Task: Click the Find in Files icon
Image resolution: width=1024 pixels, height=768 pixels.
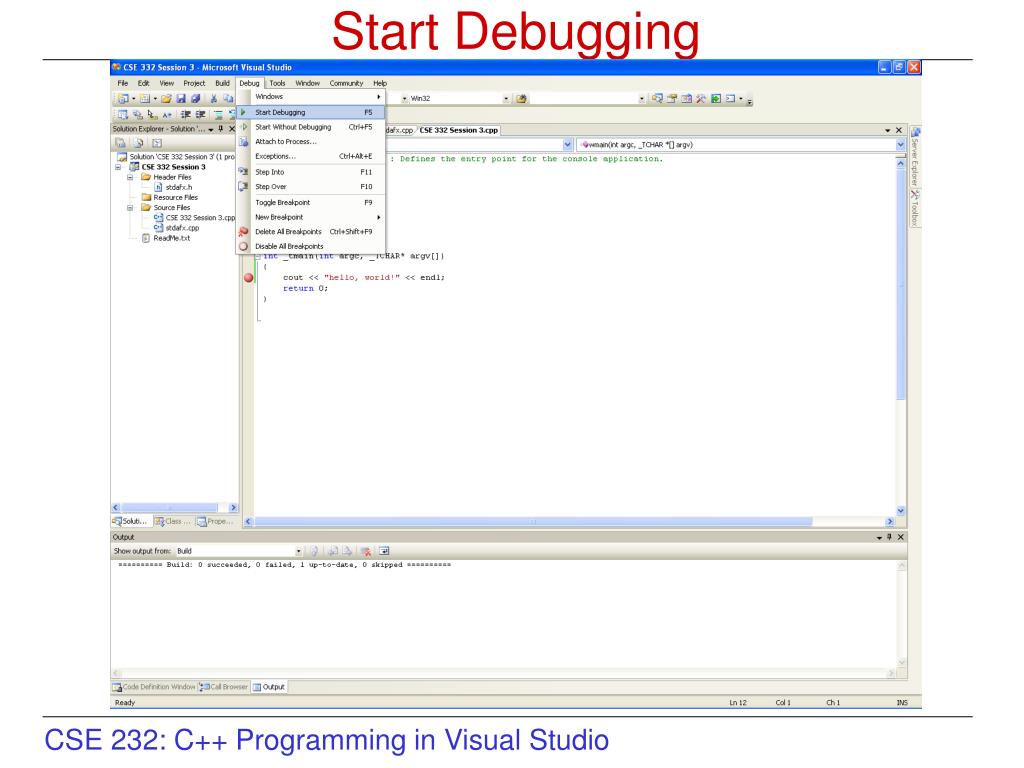Action: click(x=522, y=99)
